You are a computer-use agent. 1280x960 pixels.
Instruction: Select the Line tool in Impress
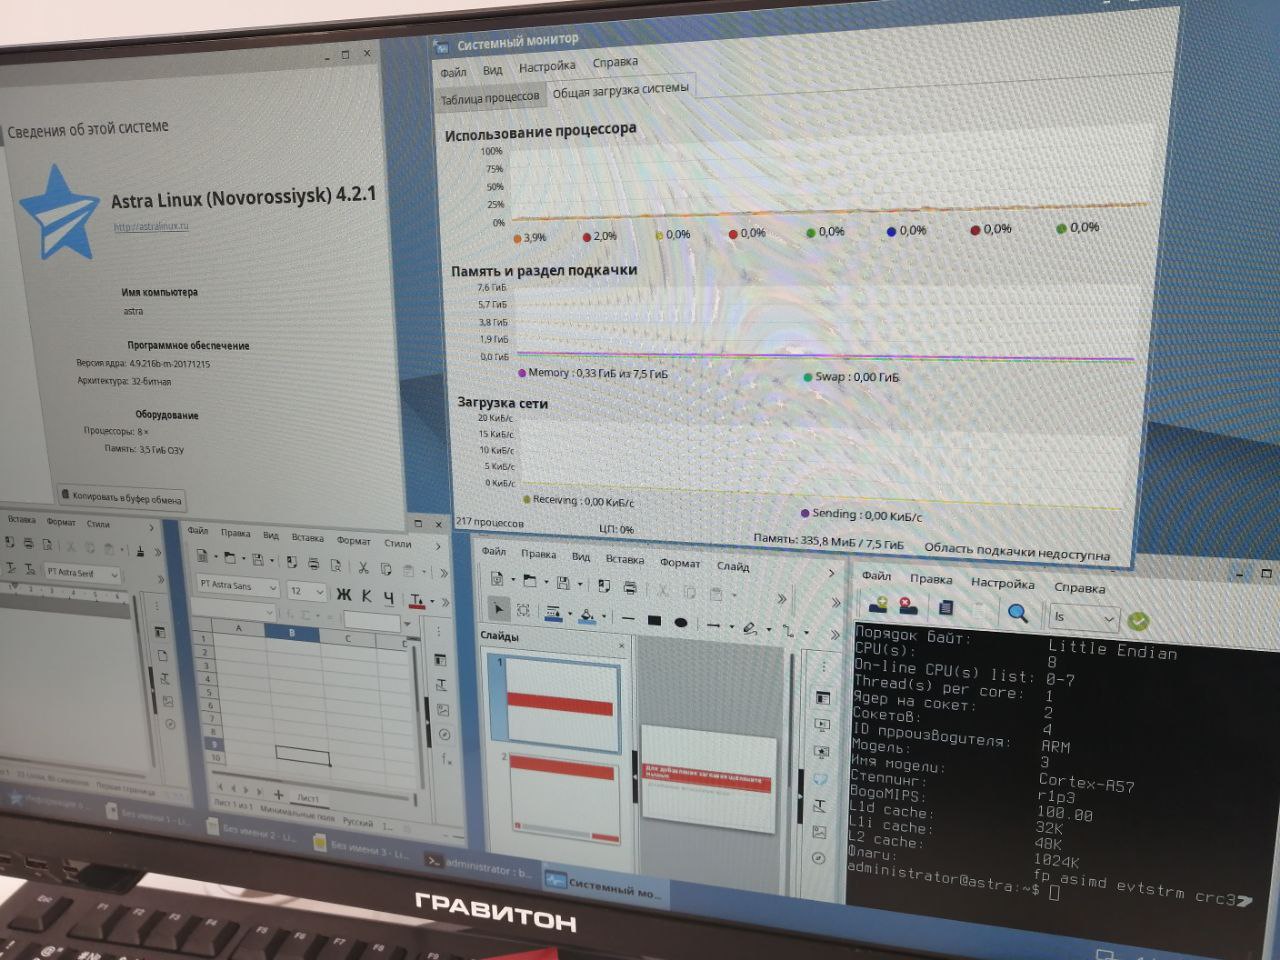(x=628, y=619)
